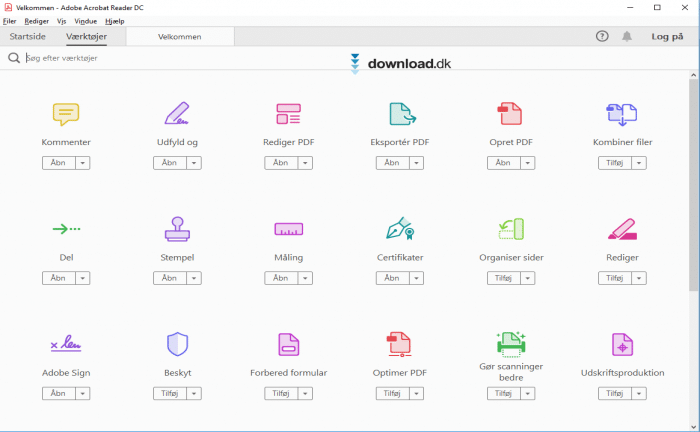Click Tilføj under the Rediger highlighter tool

coord(615,278)
